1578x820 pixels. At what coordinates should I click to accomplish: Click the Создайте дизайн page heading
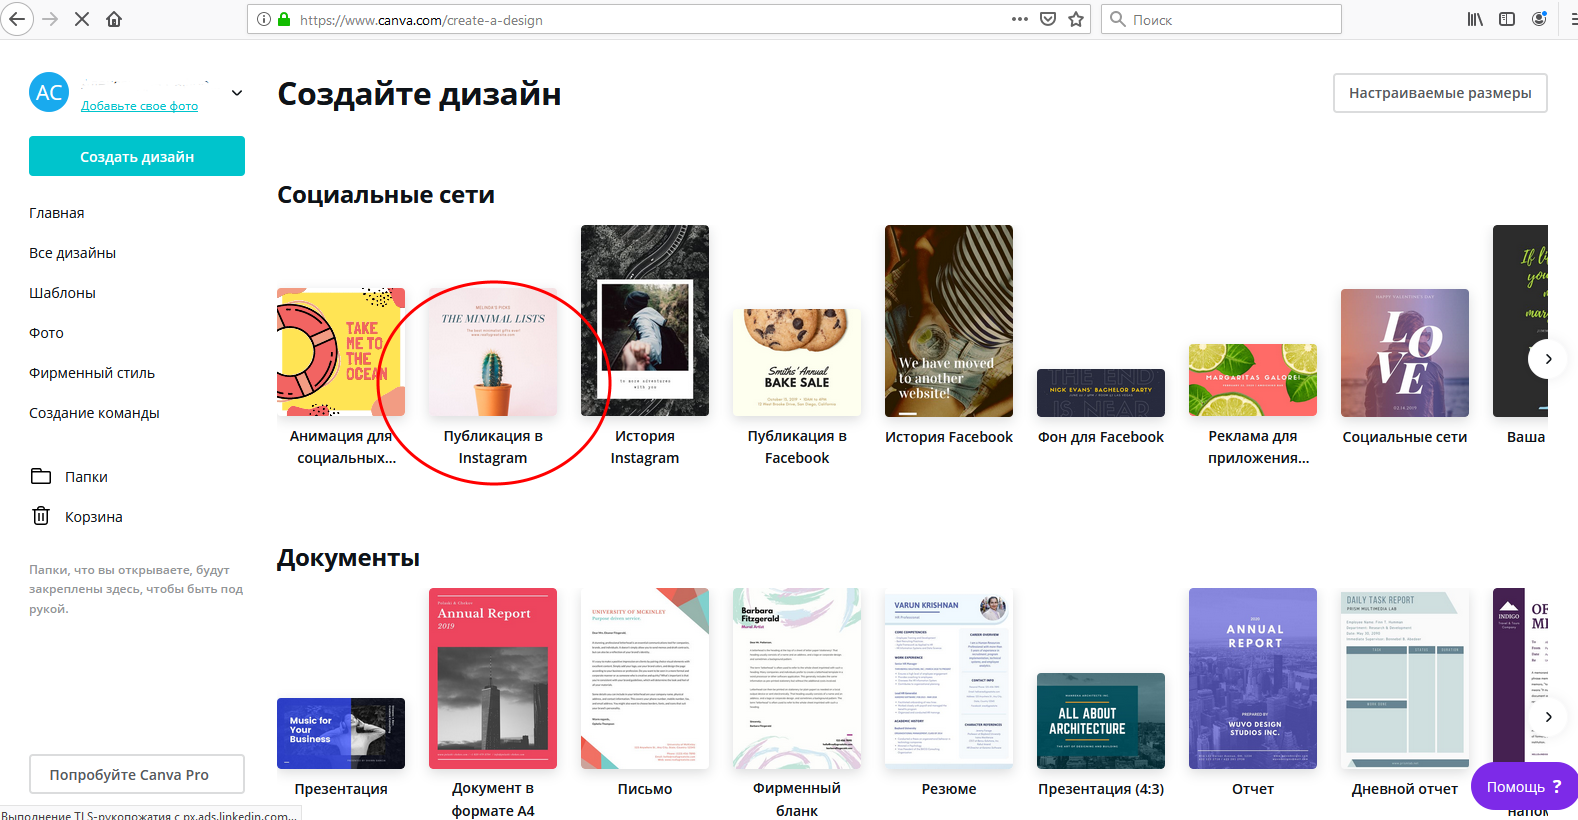[419, 94]
